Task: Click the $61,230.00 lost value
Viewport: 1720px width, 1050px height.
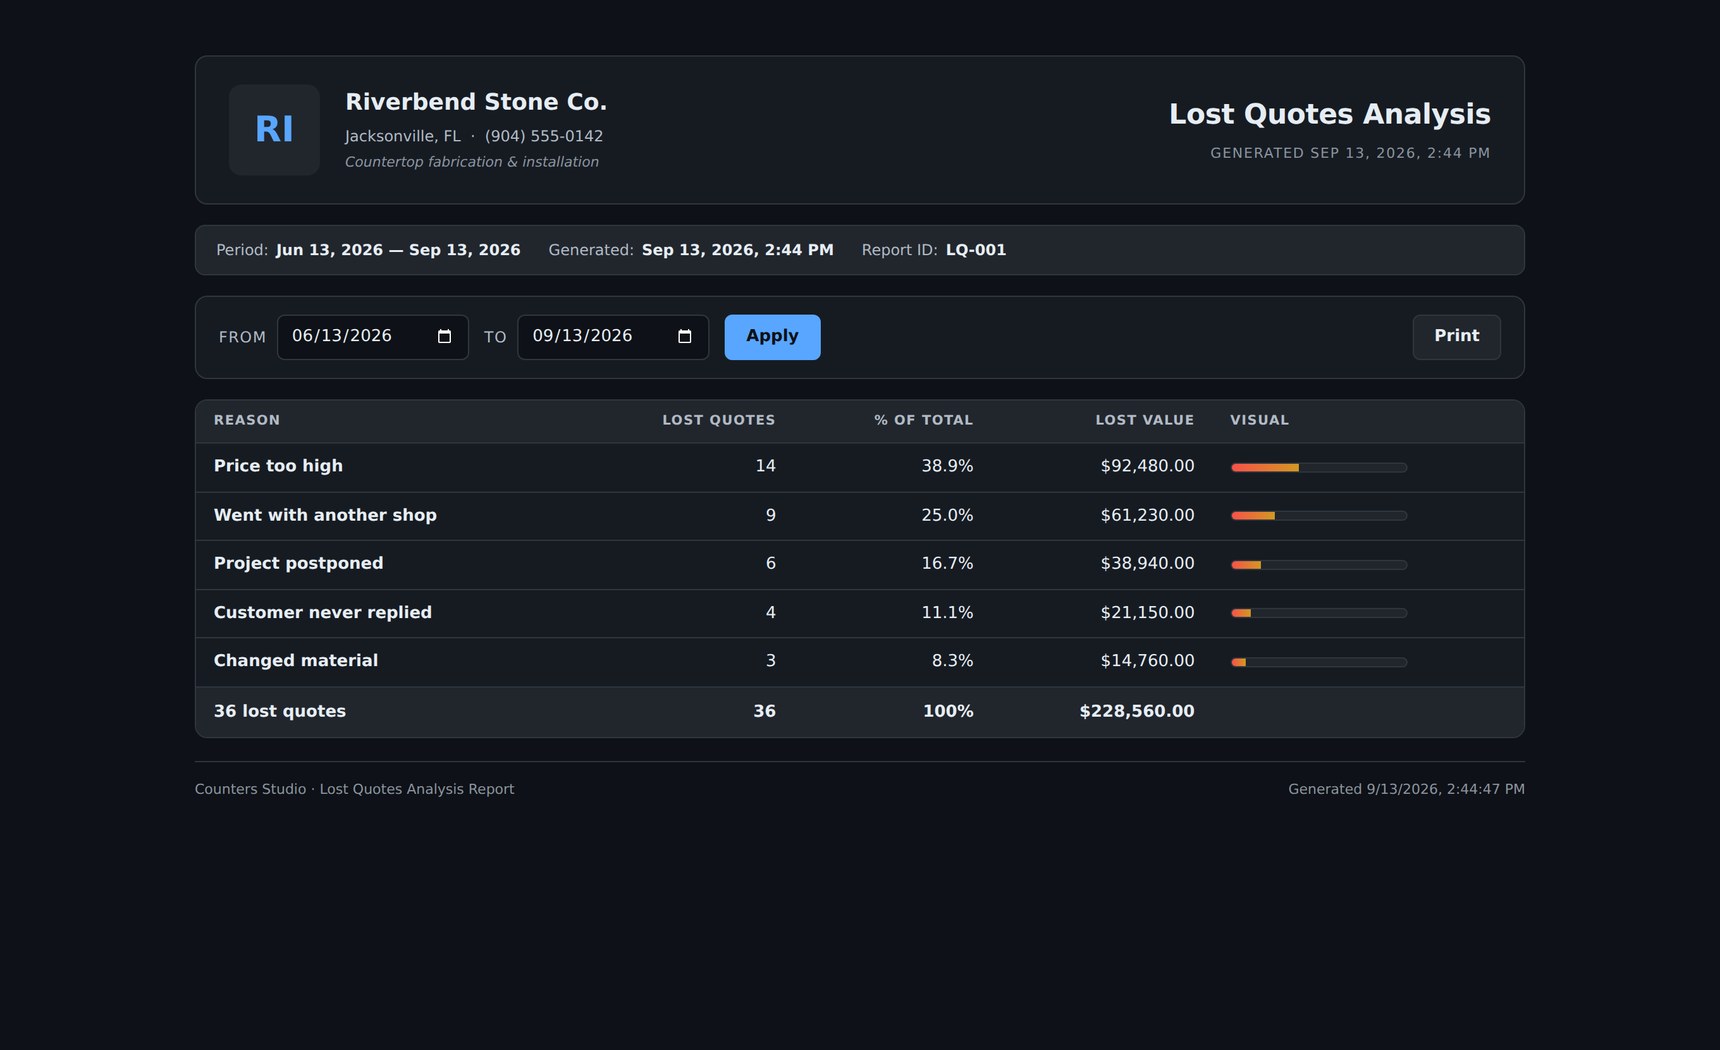Action: tap(1147, 515)
